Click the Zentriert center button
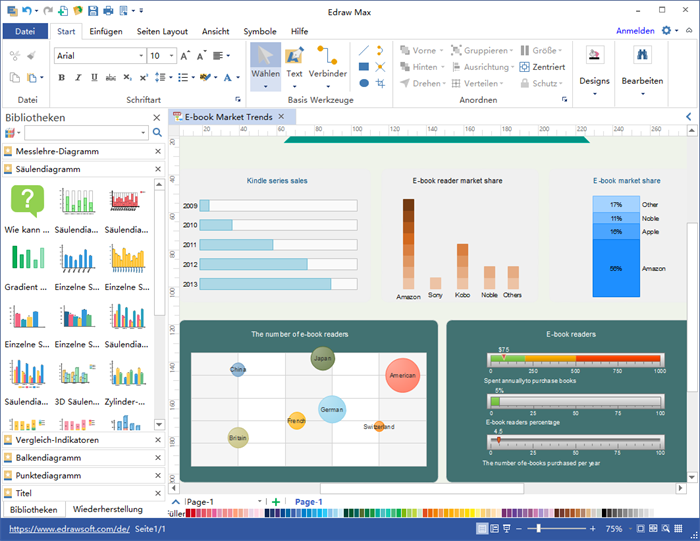The image size is (700, 541). (542, 67)
